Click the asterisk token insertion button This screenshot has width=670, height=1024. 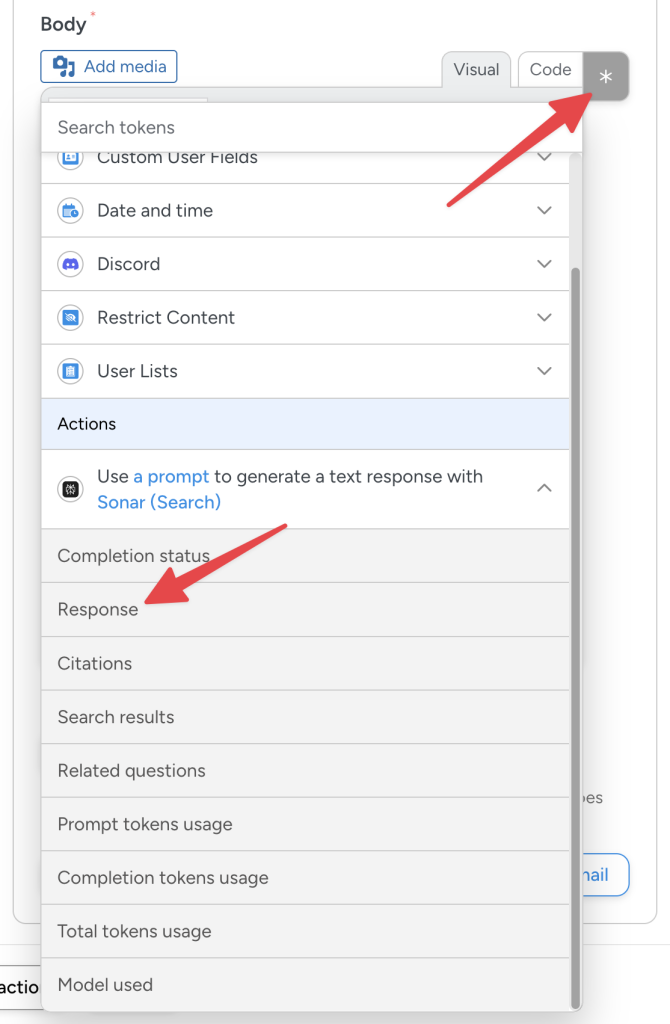(605, 76)
